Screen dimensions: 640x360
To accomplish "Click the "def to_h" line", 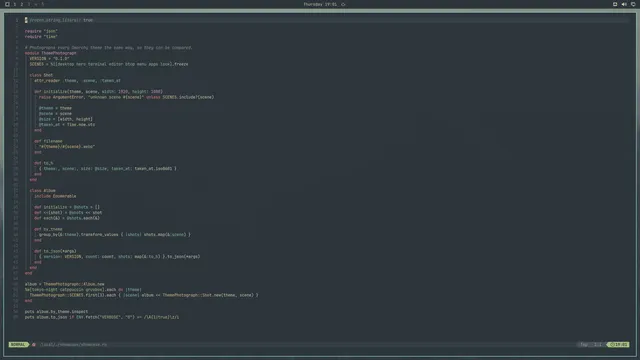I will [44, 163].
